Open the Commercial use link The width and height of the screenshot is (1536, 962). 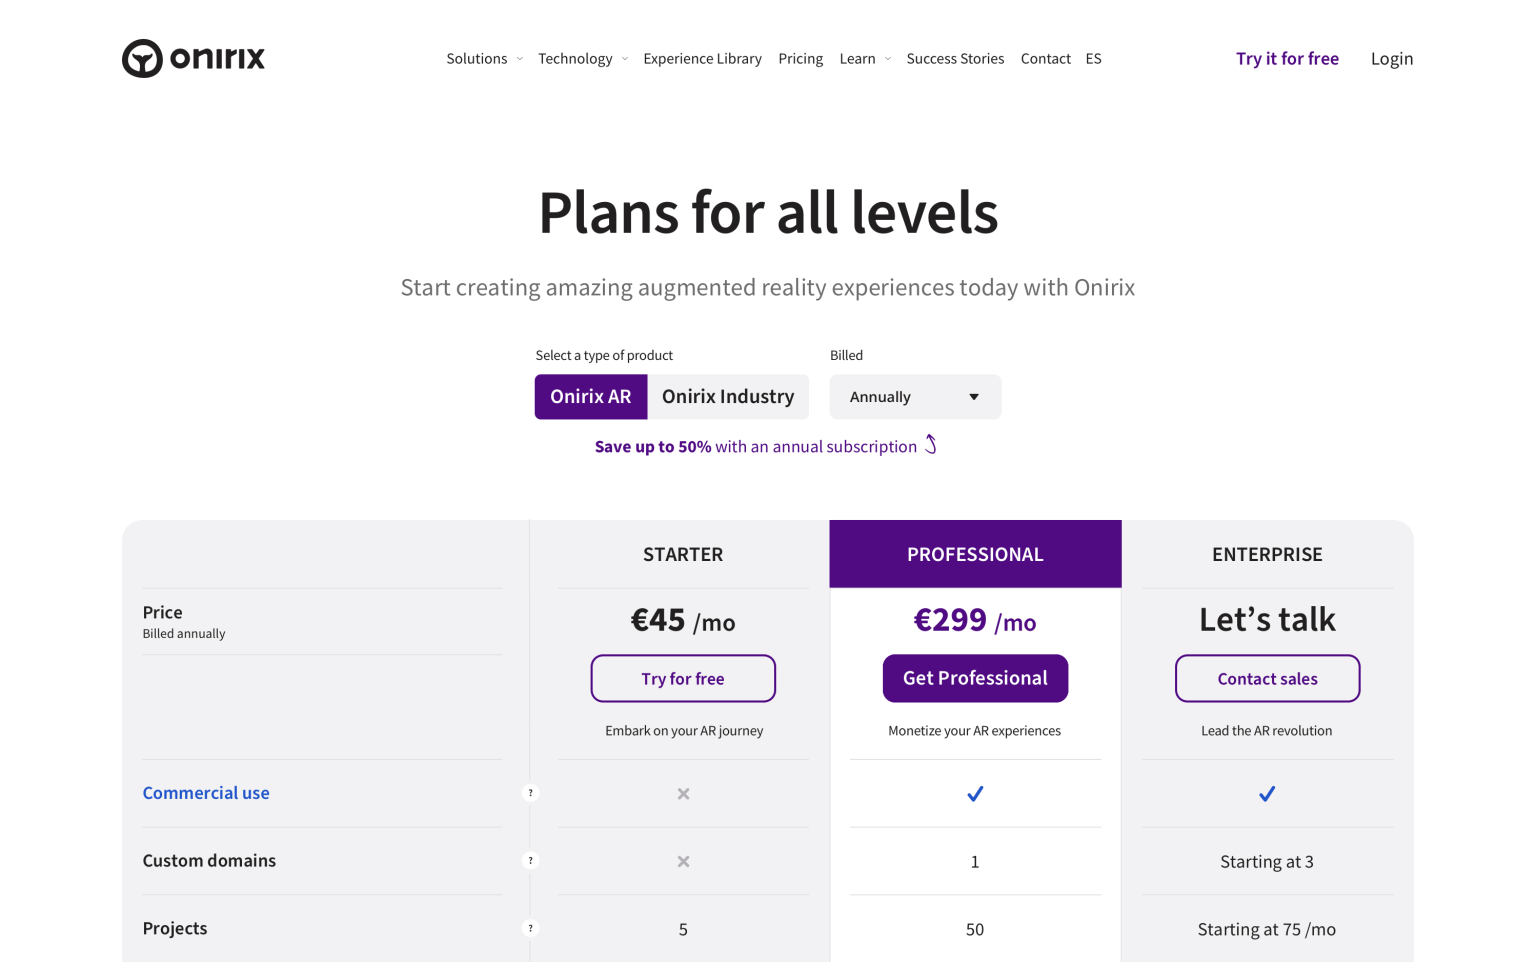[x=206, y=792]
